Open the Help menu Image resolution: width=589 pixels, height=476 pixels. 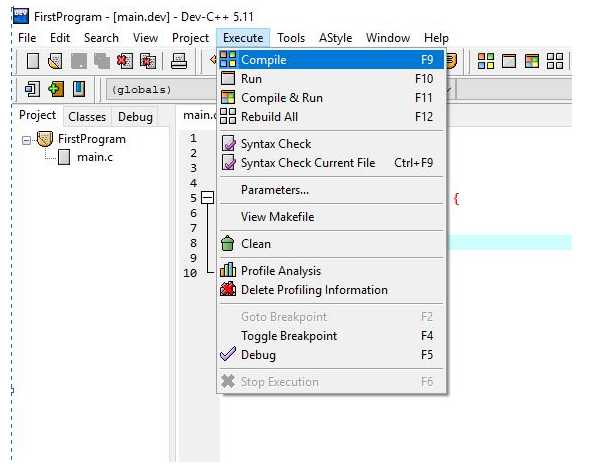(x=436, y=38)
